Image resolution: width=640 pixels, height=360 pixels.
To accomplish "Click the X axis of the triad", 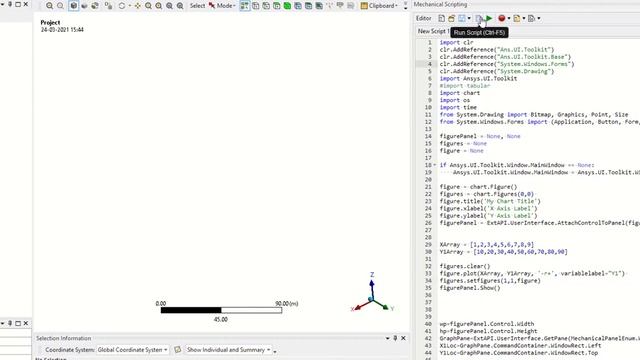I will coord(359,307).
